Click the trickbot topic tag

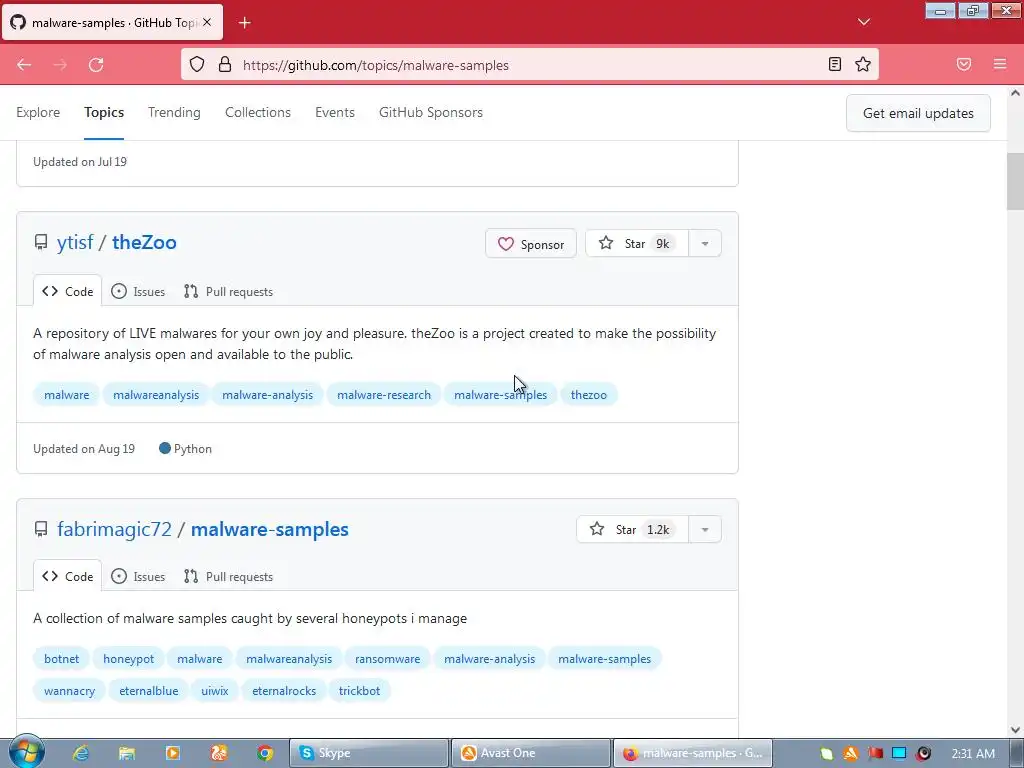[359, 690]
